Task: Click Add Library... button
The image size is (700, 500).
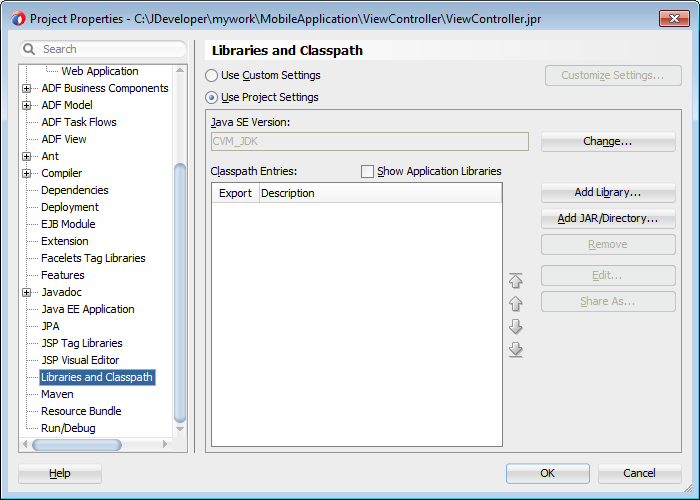Action: 608,192
